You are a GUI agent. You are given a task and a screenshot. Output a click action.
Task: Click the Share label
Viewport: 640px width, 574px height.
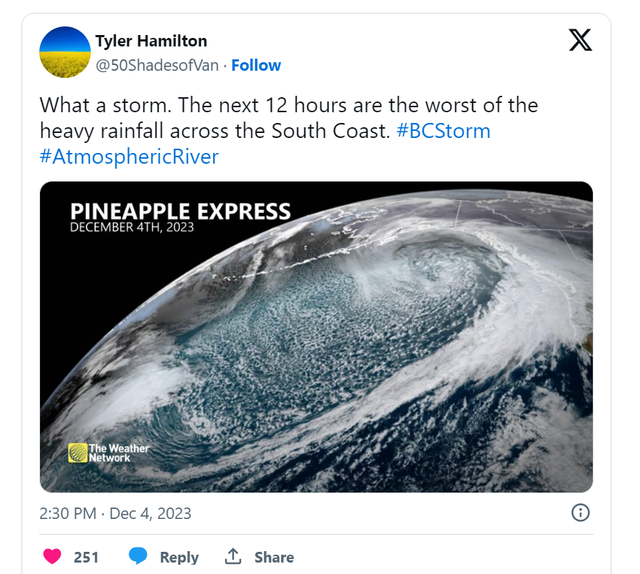274,557
